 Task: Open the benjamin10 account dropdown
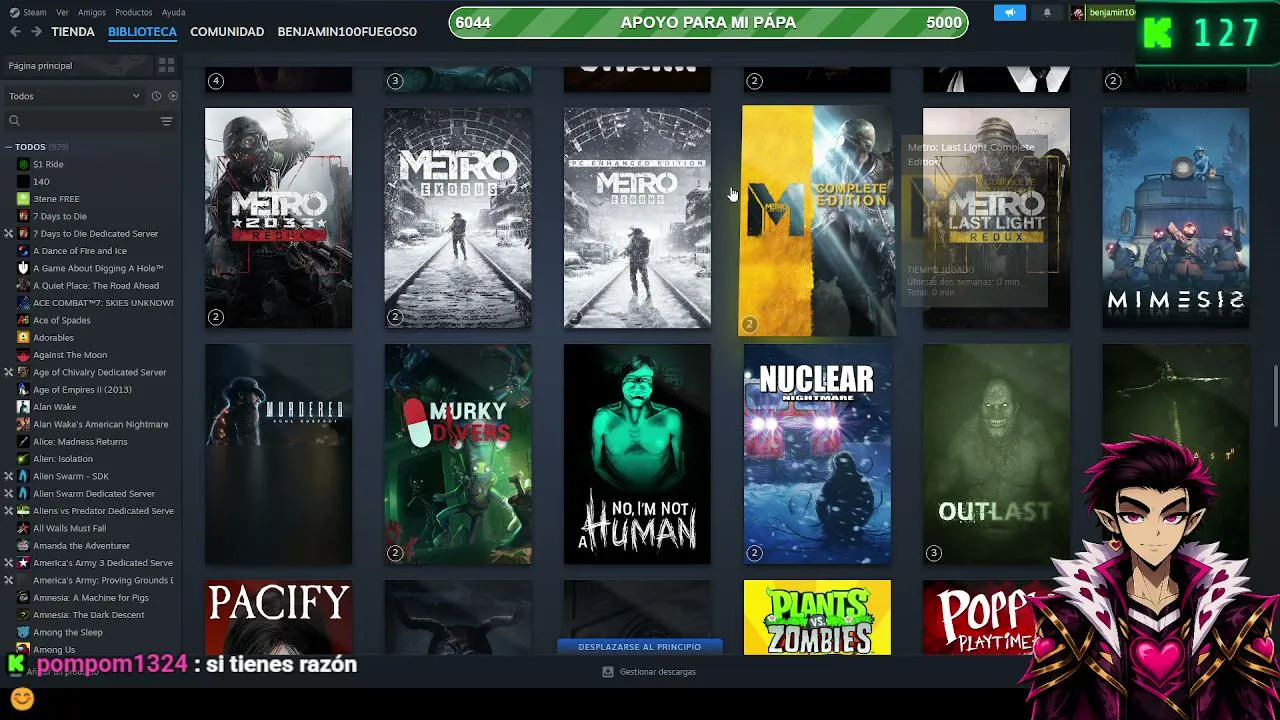pos(1111,12)
